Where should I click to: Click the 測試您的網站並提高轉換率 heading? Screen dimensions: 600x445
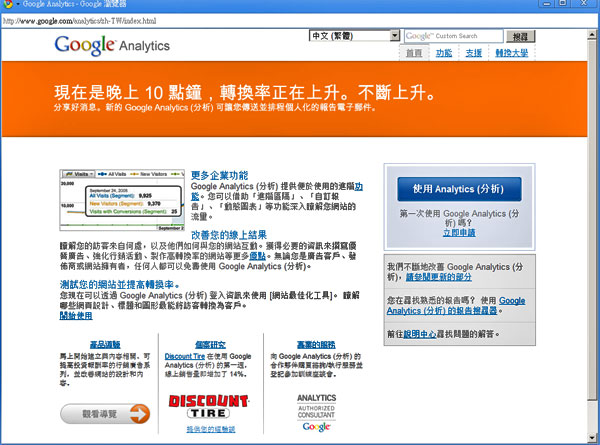(120, 285)
